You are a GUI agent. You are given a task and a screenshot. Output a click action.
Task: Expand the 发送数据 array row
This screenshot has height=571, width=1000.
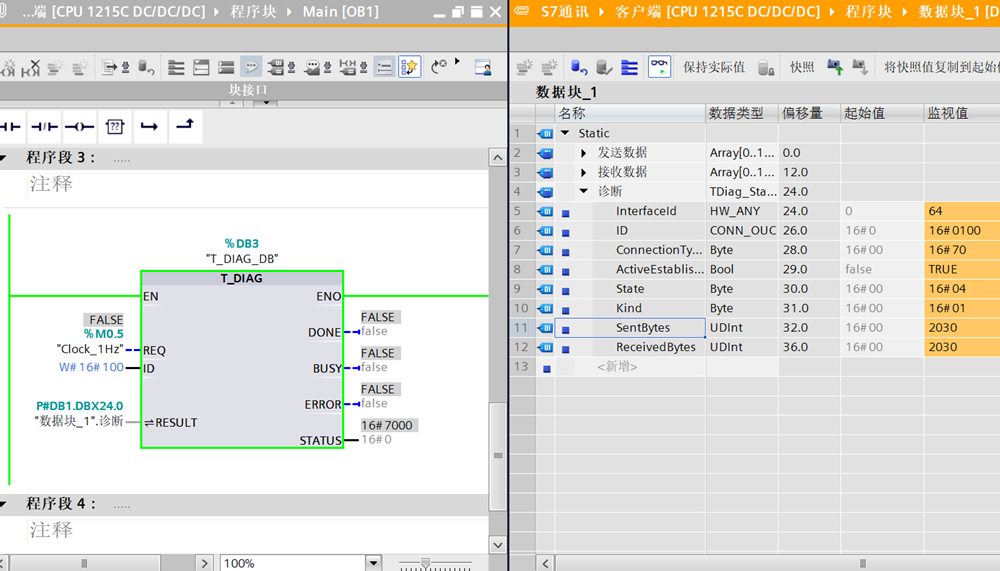(584, 153)
